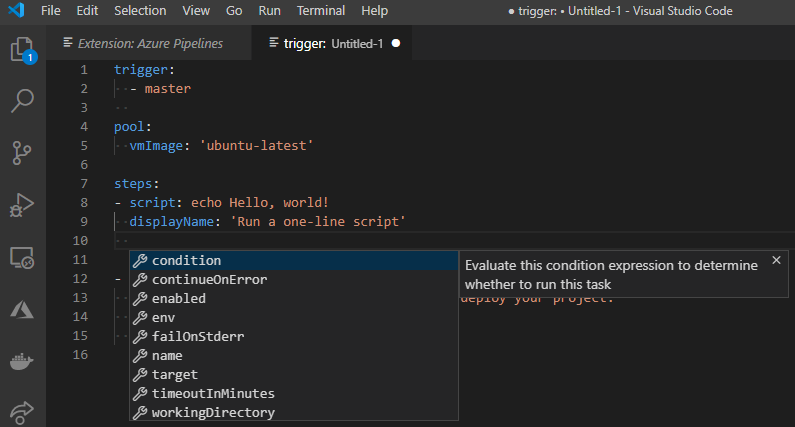Switch to Extension: Azure Pipelines tab

(143, 44)
